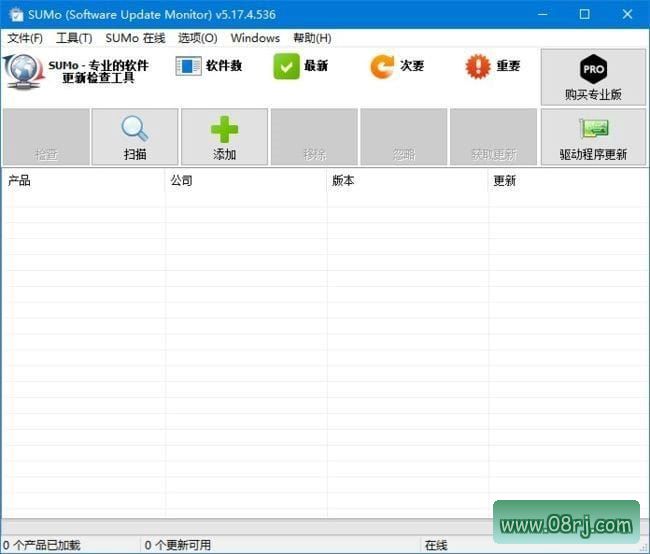Open the SUMo 在线 menu
Image resolution: width=650 pixels, height=554 pixels.
click(135, 38)
